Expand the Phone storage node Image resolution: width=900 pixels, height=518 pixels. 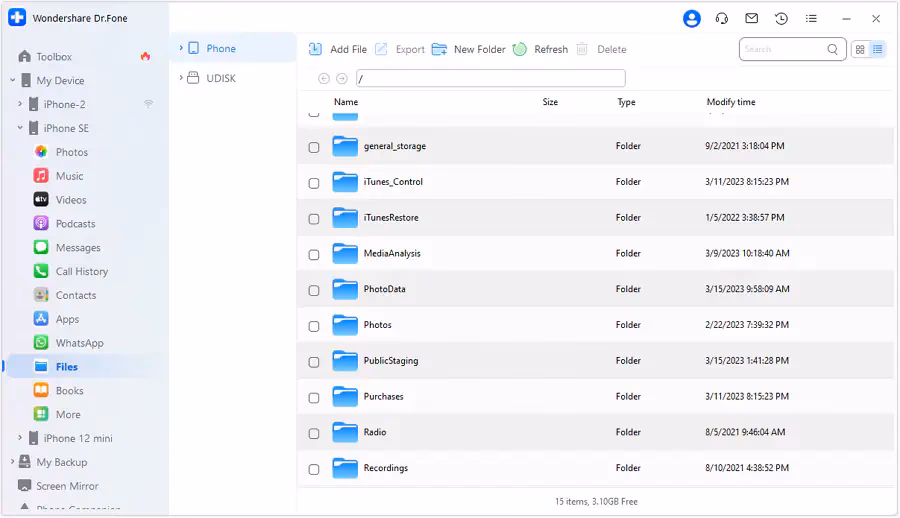pos(181,48)
